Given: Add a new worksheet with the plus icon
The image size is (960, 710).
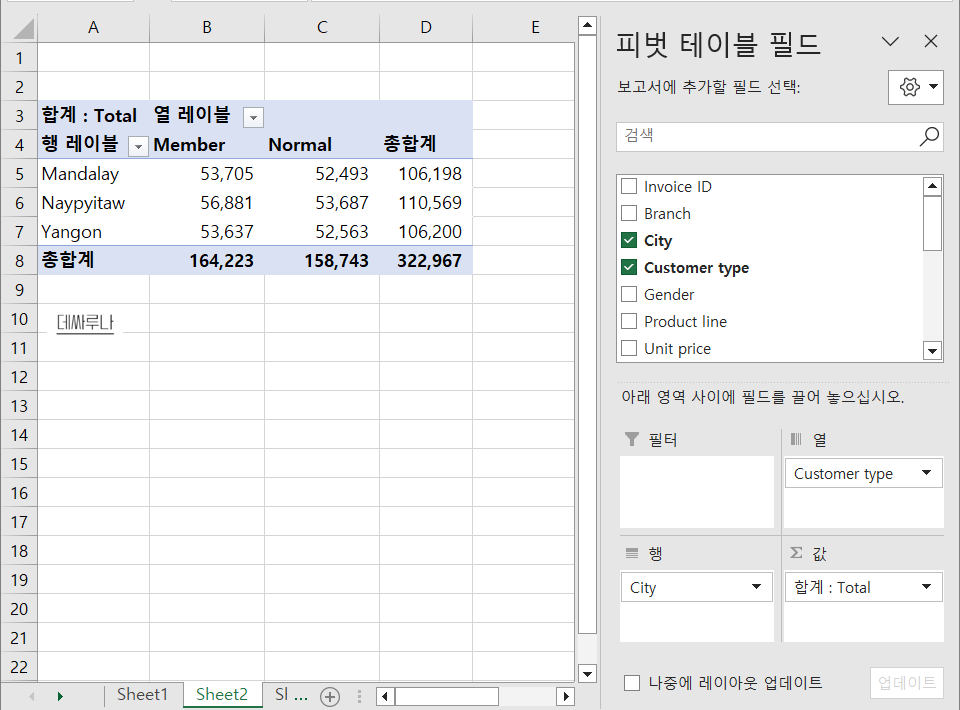Looking at the screenshot, I should click(330, 694).
